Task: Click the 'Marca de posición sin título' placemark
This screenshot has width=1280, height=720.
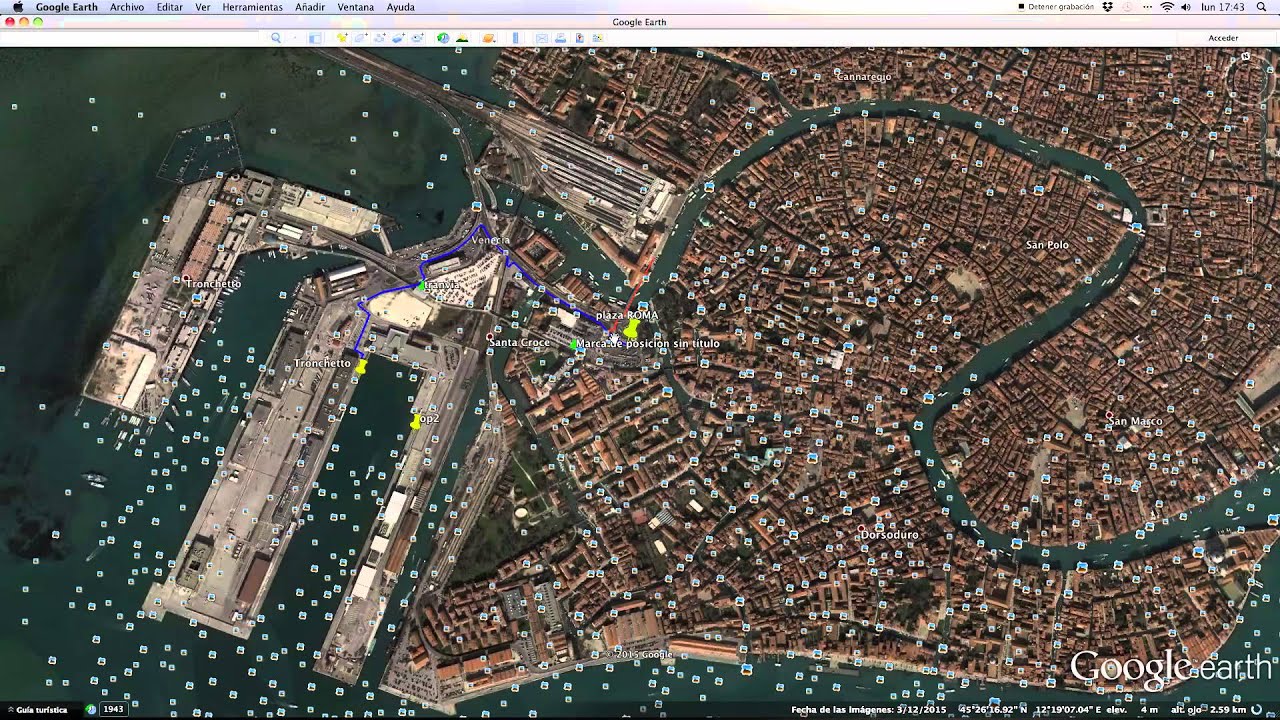Action: [649, 343]
